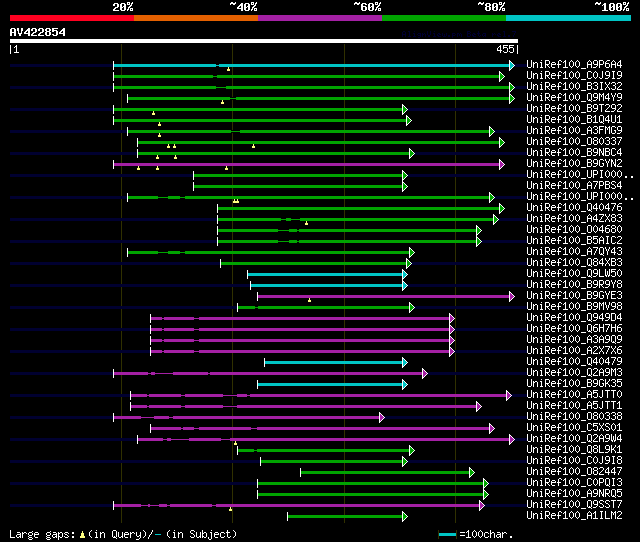Select the UniRef100_A9NRQ5 label
The width and height of the screenshot is (640, 542).
(574, 494)
